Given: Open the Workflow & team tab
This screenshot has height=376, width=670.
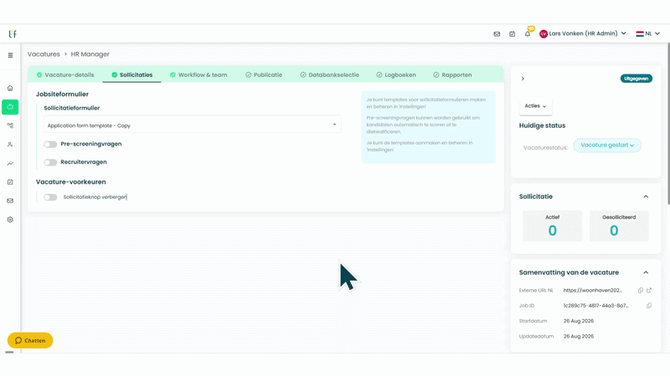Looking at the screenshot, I should [x=199, y=75].
